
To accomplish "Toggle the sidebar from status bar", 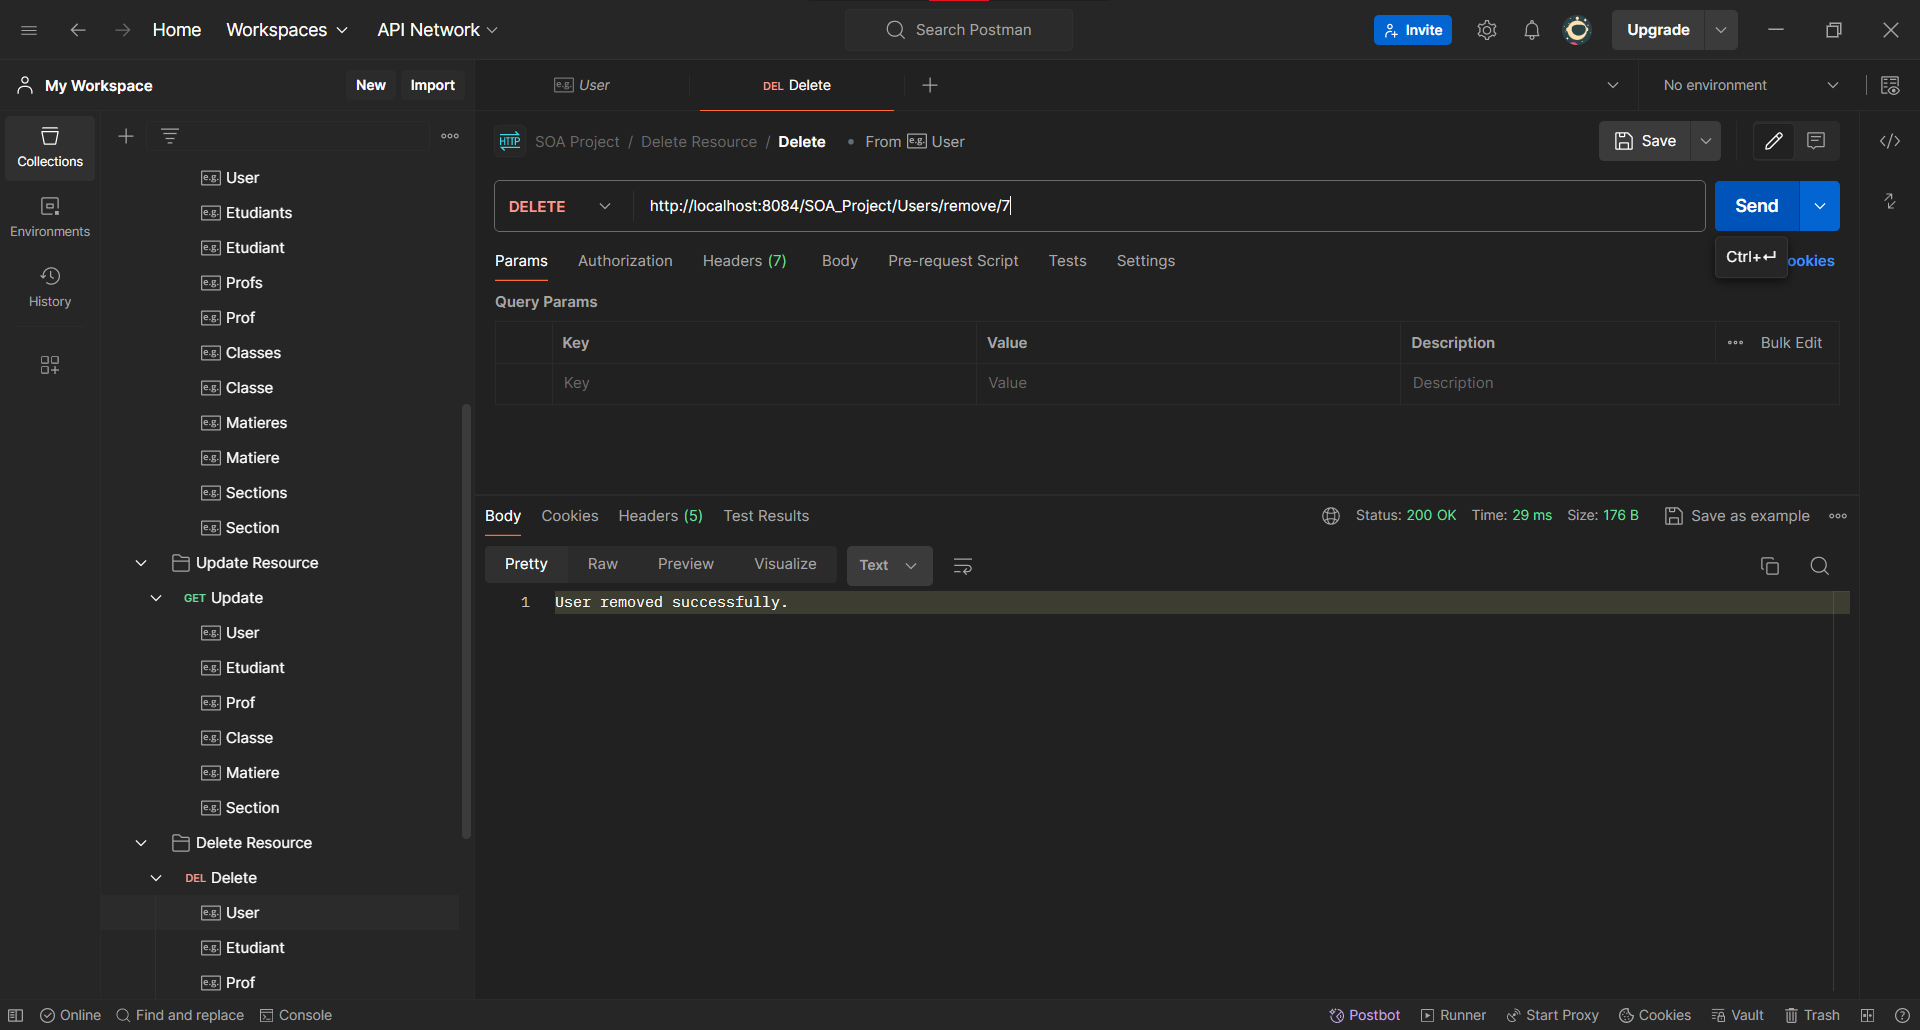I will (16, 1015).
